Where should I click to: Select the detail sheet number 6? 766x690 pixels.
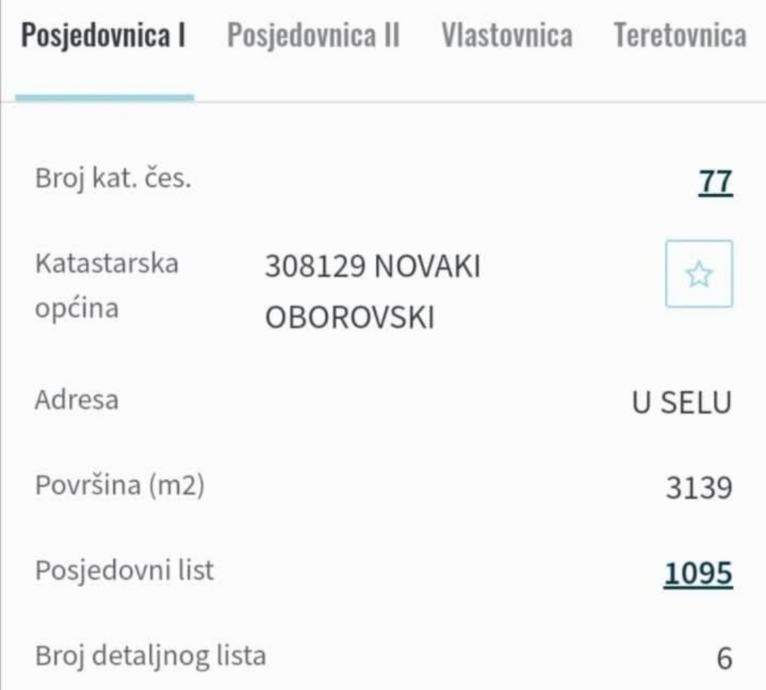point(725,659)
